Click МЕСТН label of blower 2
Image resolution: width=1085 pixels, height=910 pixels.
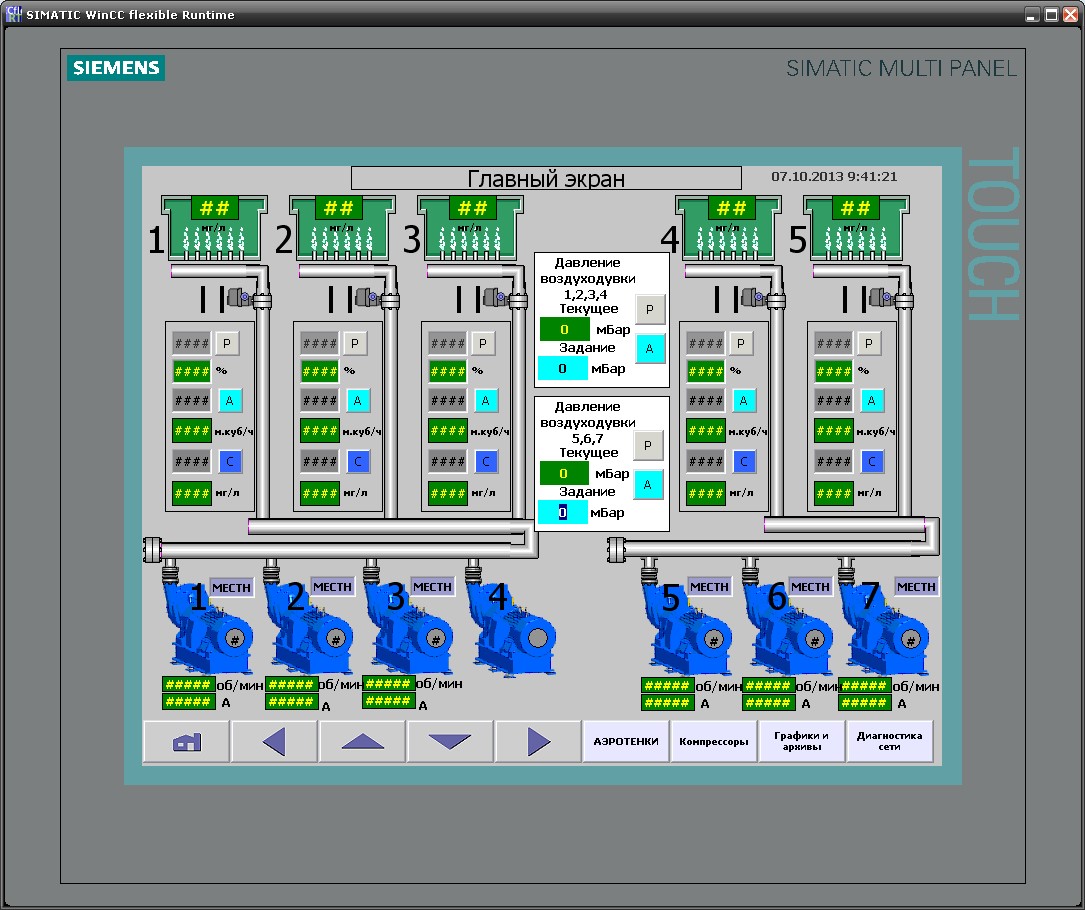pyautogui.click(x=332, y=587)
